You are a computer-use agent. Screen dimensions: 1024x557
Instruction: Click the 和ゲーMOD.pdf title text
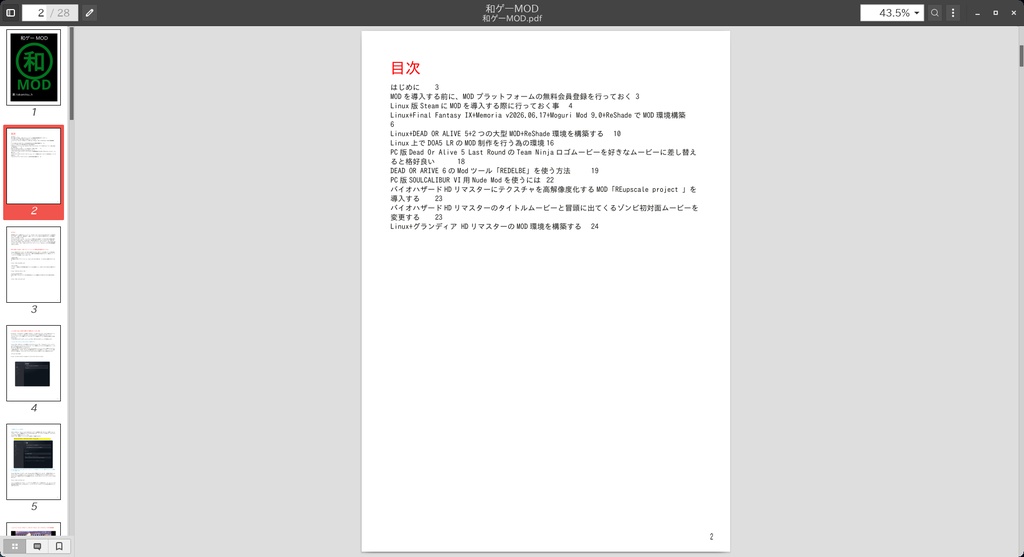pyautogui.click(x=512, y=18)
